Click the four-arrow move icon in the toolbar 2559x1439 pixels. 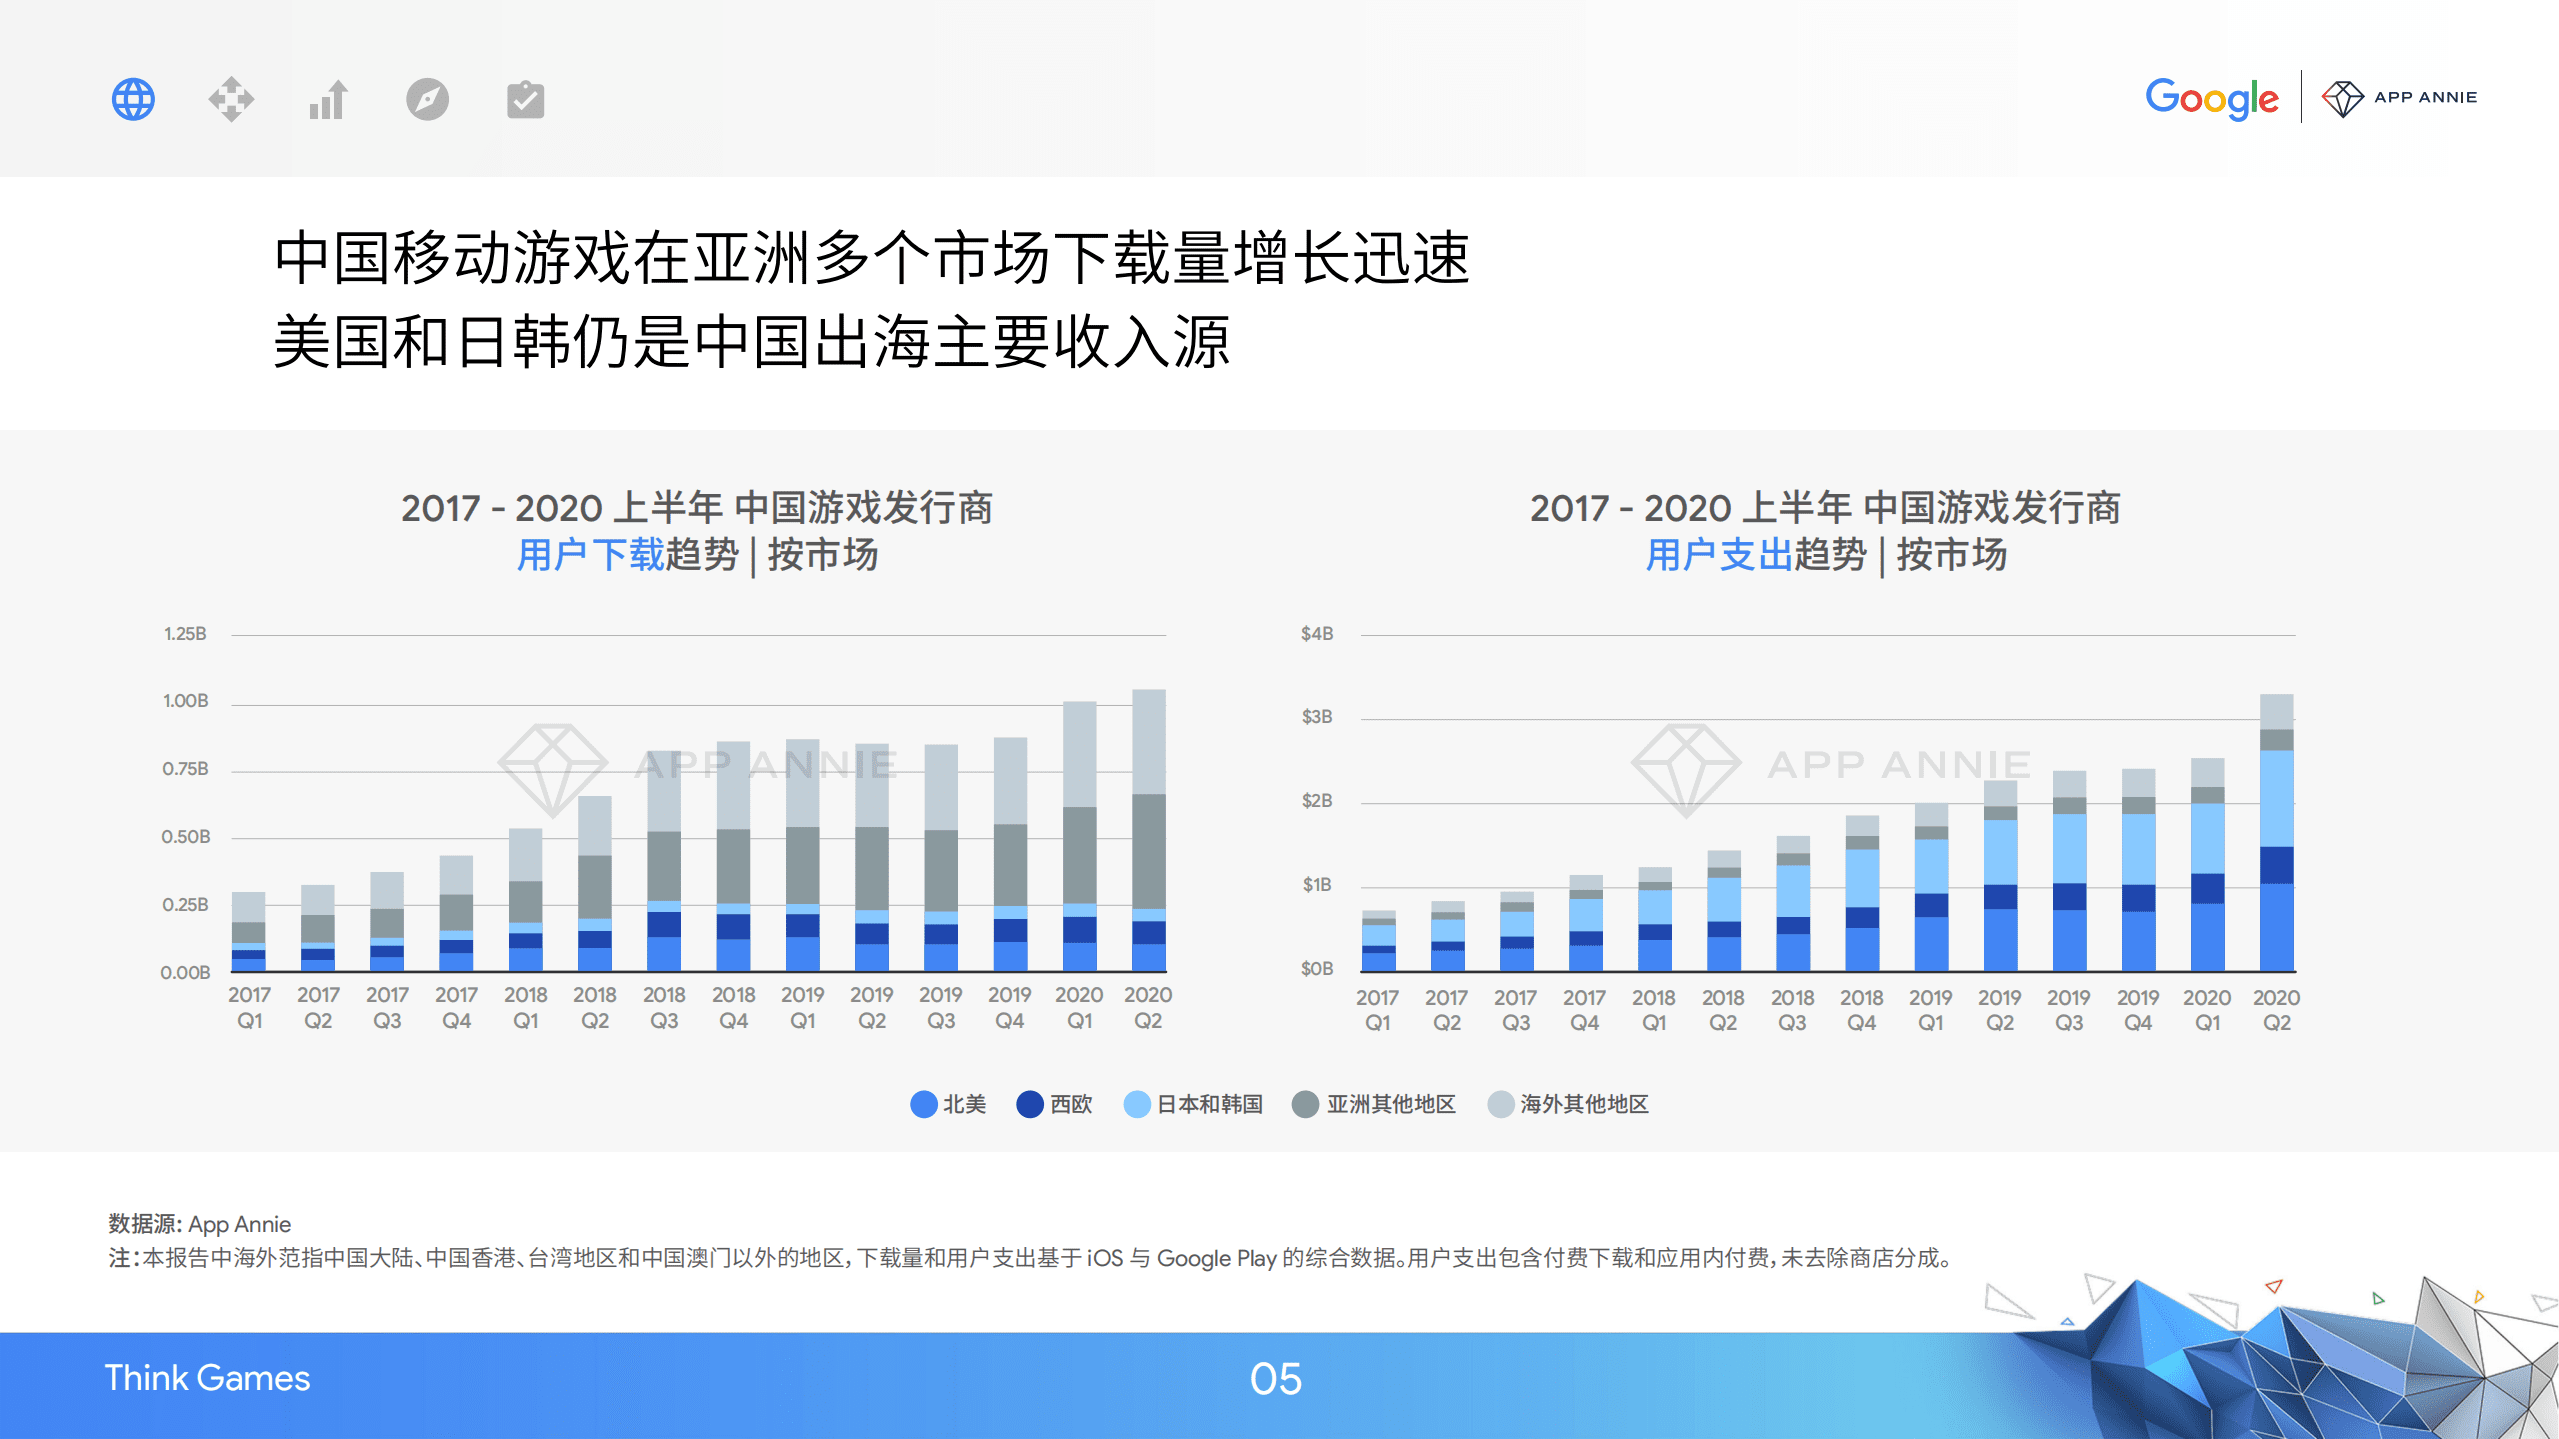coord(231,98)
